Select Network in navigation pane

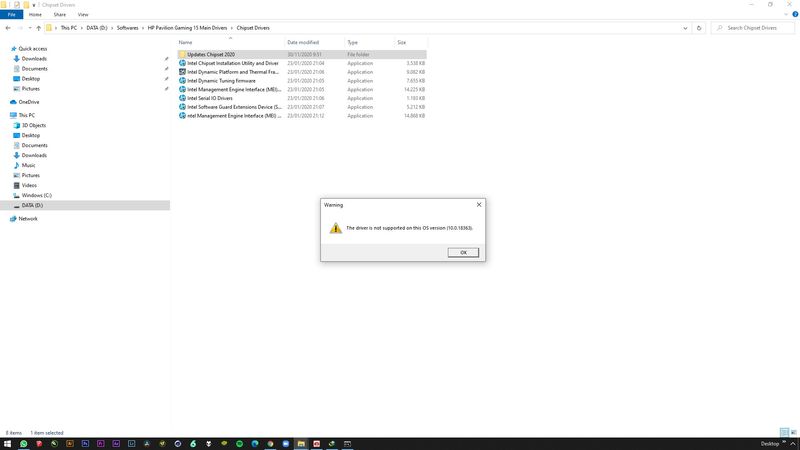coord(28,219)
